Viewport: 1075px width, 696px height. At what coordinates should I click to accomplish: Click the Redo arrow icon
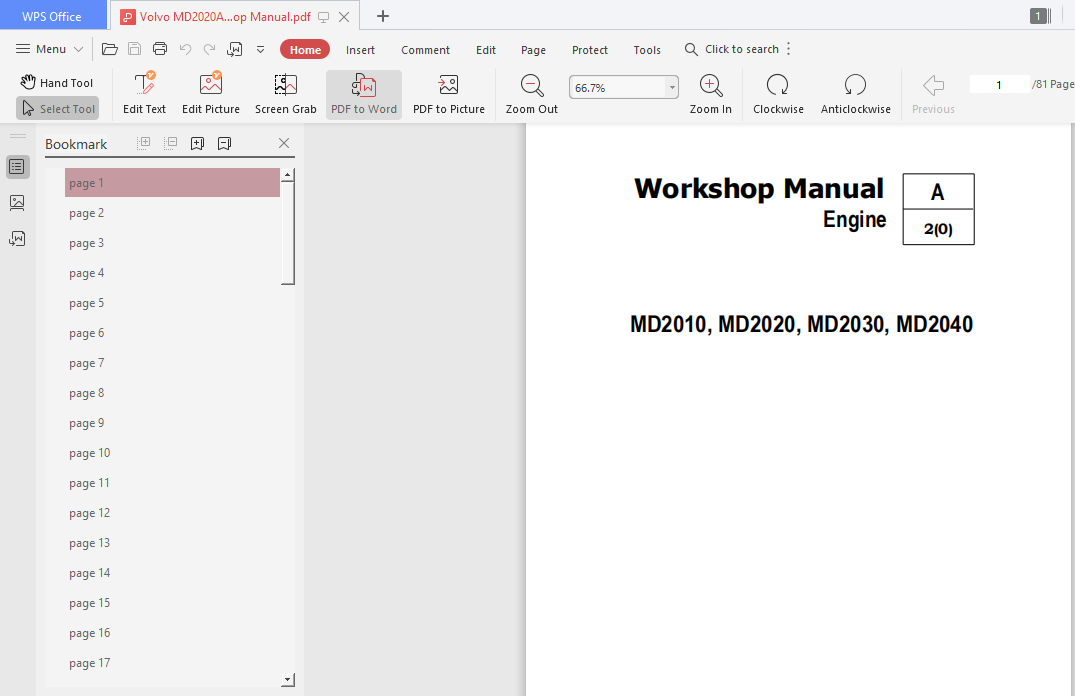(x=210, y=49)
